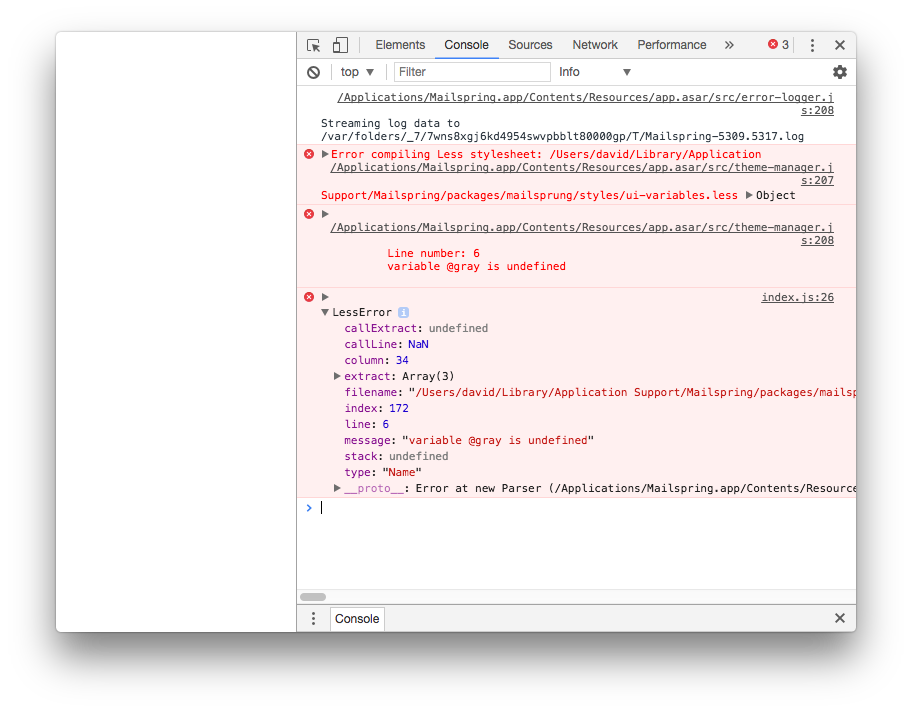Expand the Object beside ui-variables.less
Image resolution: width=912 pixels, height=712 pixels.
pyautogui.click(x=749, y=195)
